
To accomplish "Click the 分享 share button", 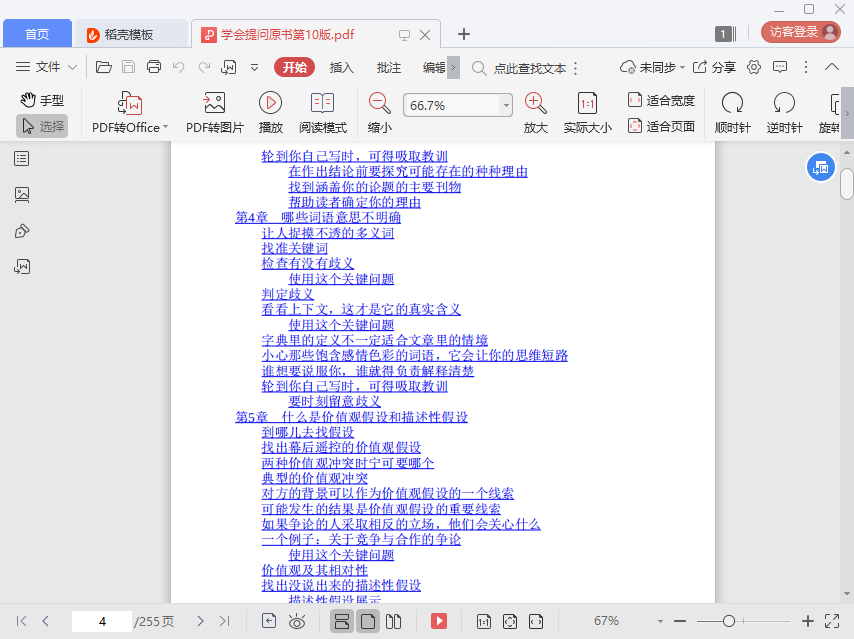I will pos(714,68).
